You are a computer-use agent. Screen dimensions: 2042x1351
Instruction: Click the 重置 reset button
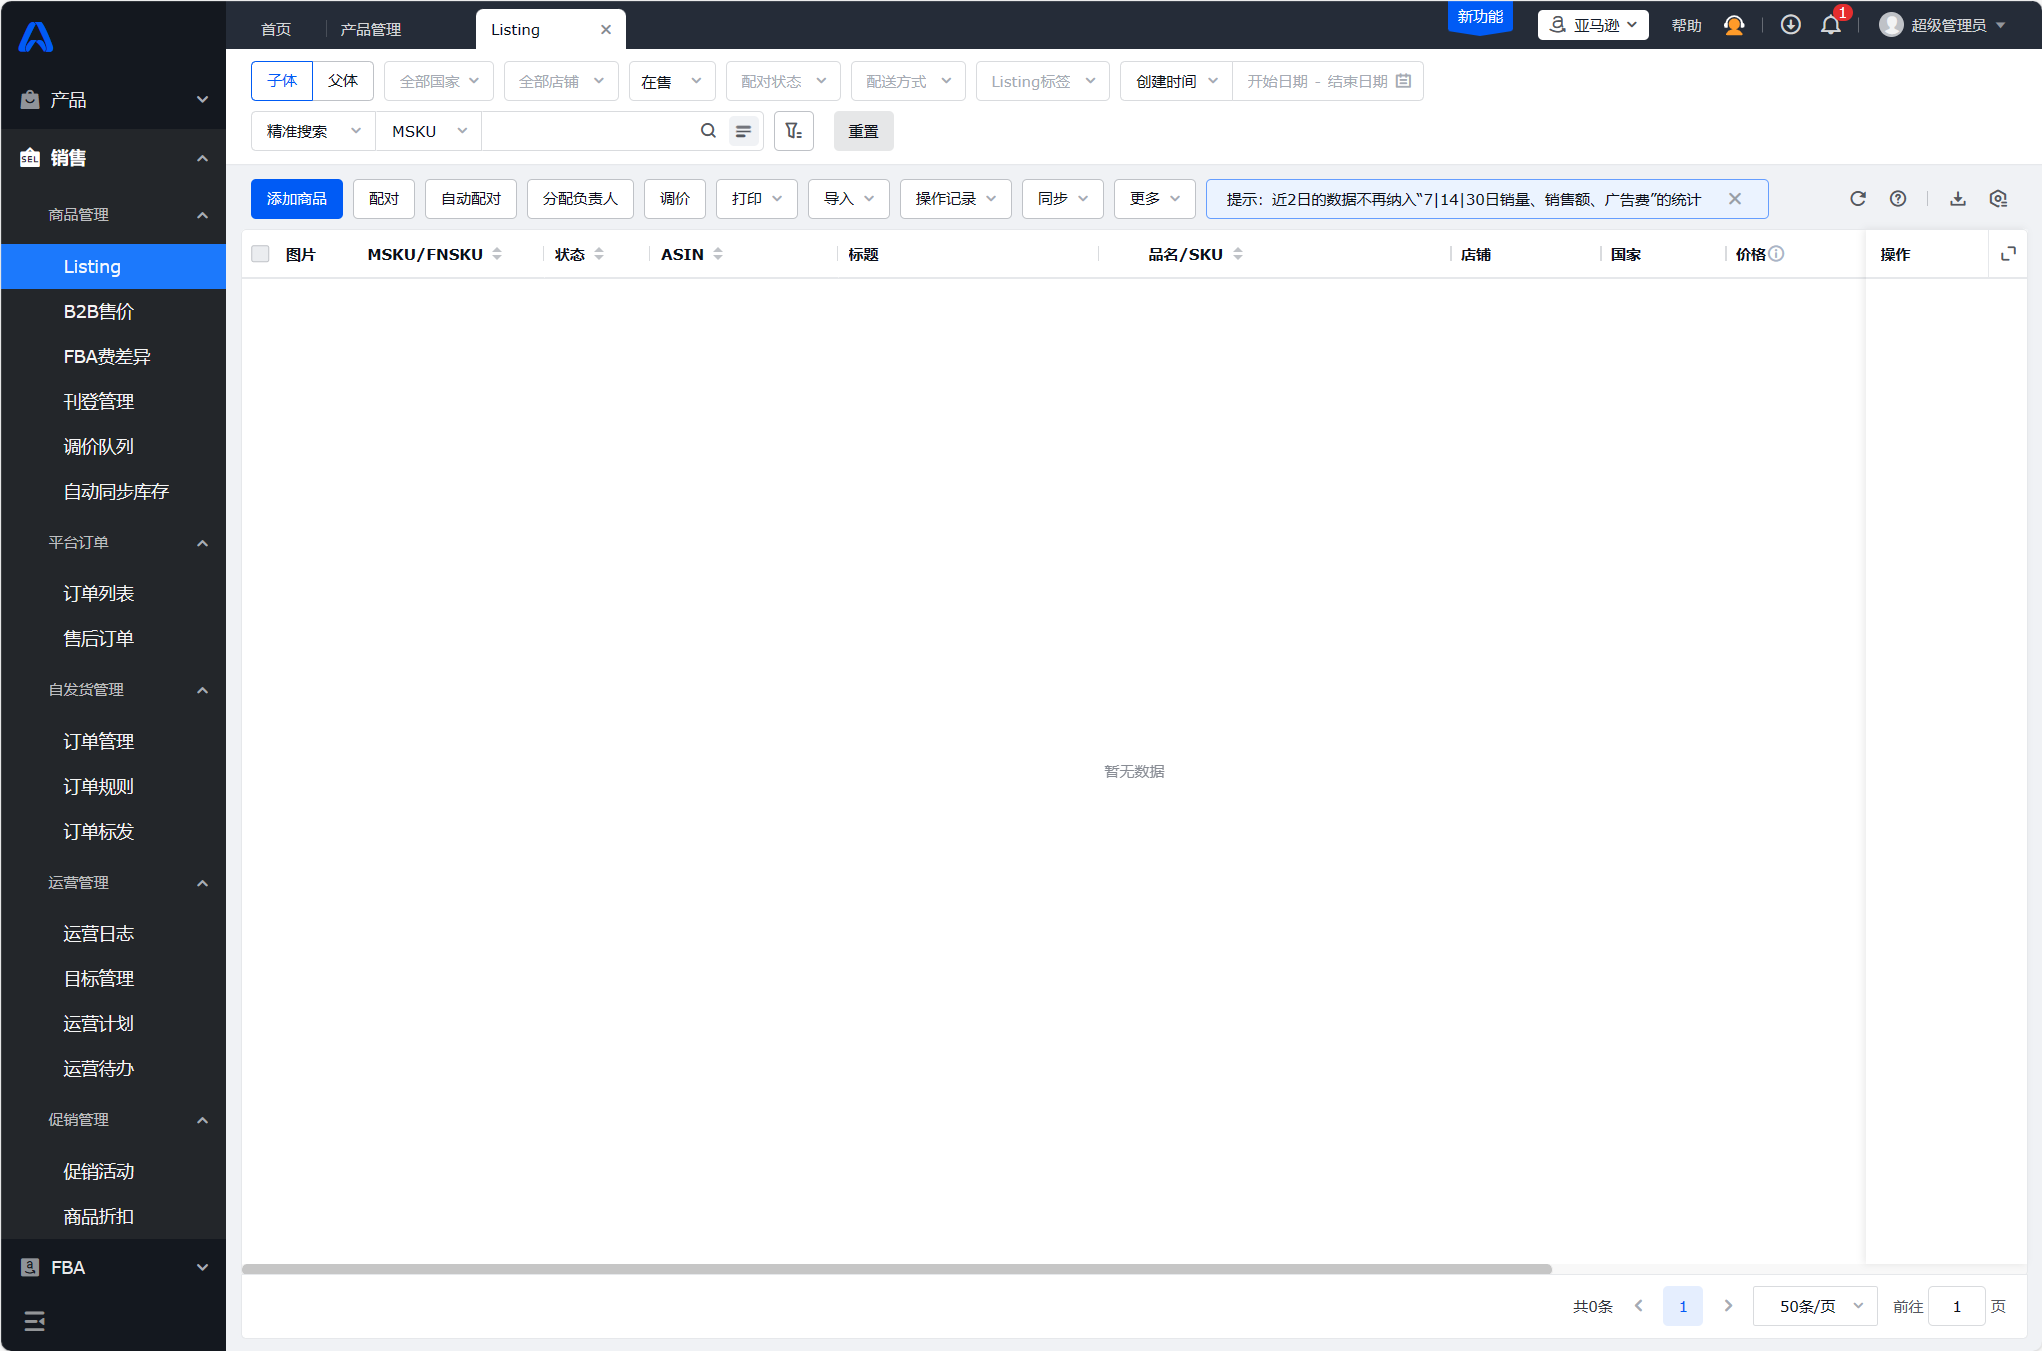tap(863, 131)
